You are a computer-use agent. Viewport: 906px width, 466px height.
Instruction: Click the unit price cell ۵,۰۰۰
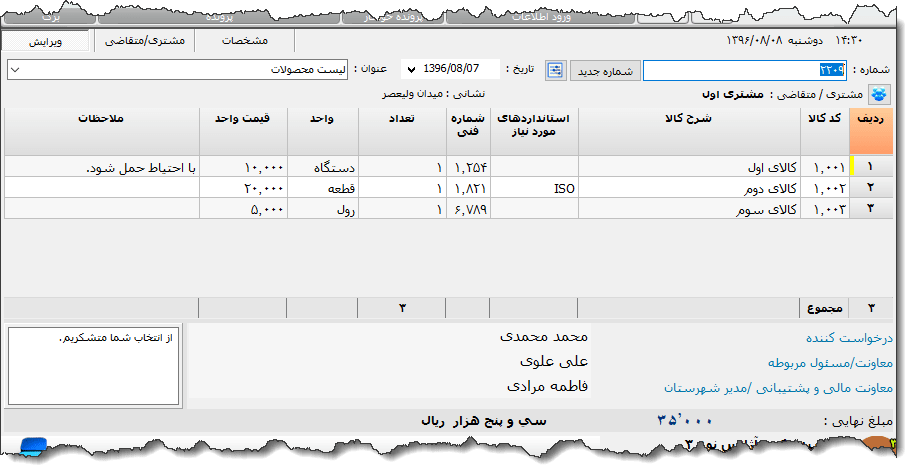[x=243, y=208]
